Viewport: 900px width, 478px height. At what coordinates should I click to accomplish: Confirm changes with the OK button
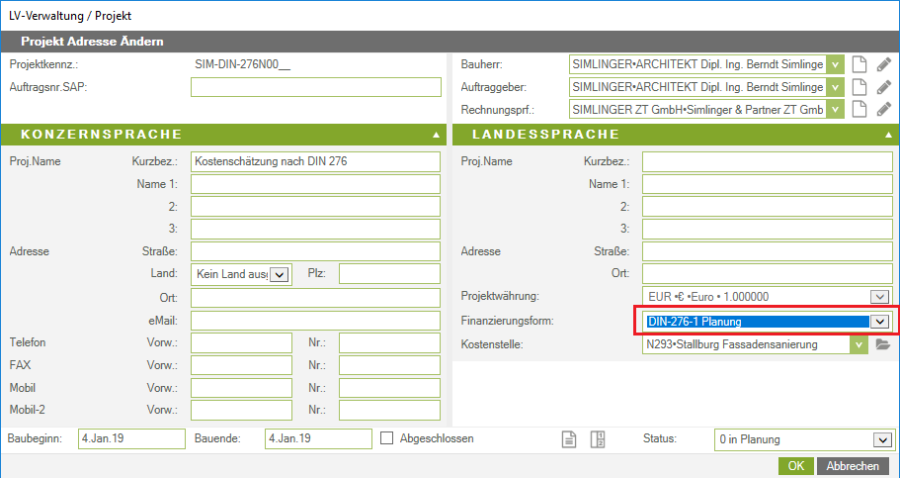[x=795, y=466]
